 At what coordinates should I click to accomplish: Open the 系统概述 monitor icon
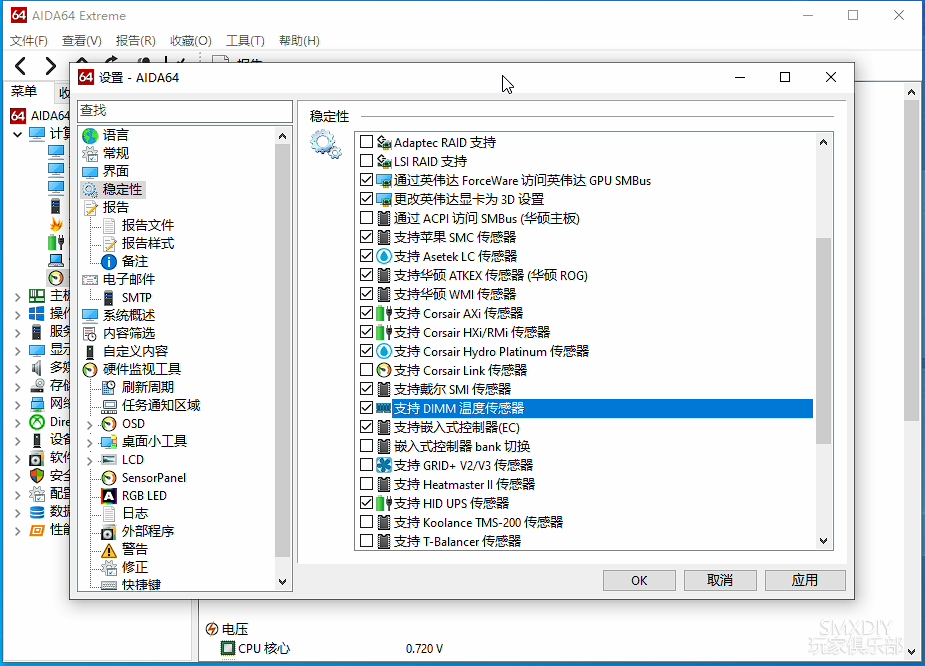click(90, 316)
